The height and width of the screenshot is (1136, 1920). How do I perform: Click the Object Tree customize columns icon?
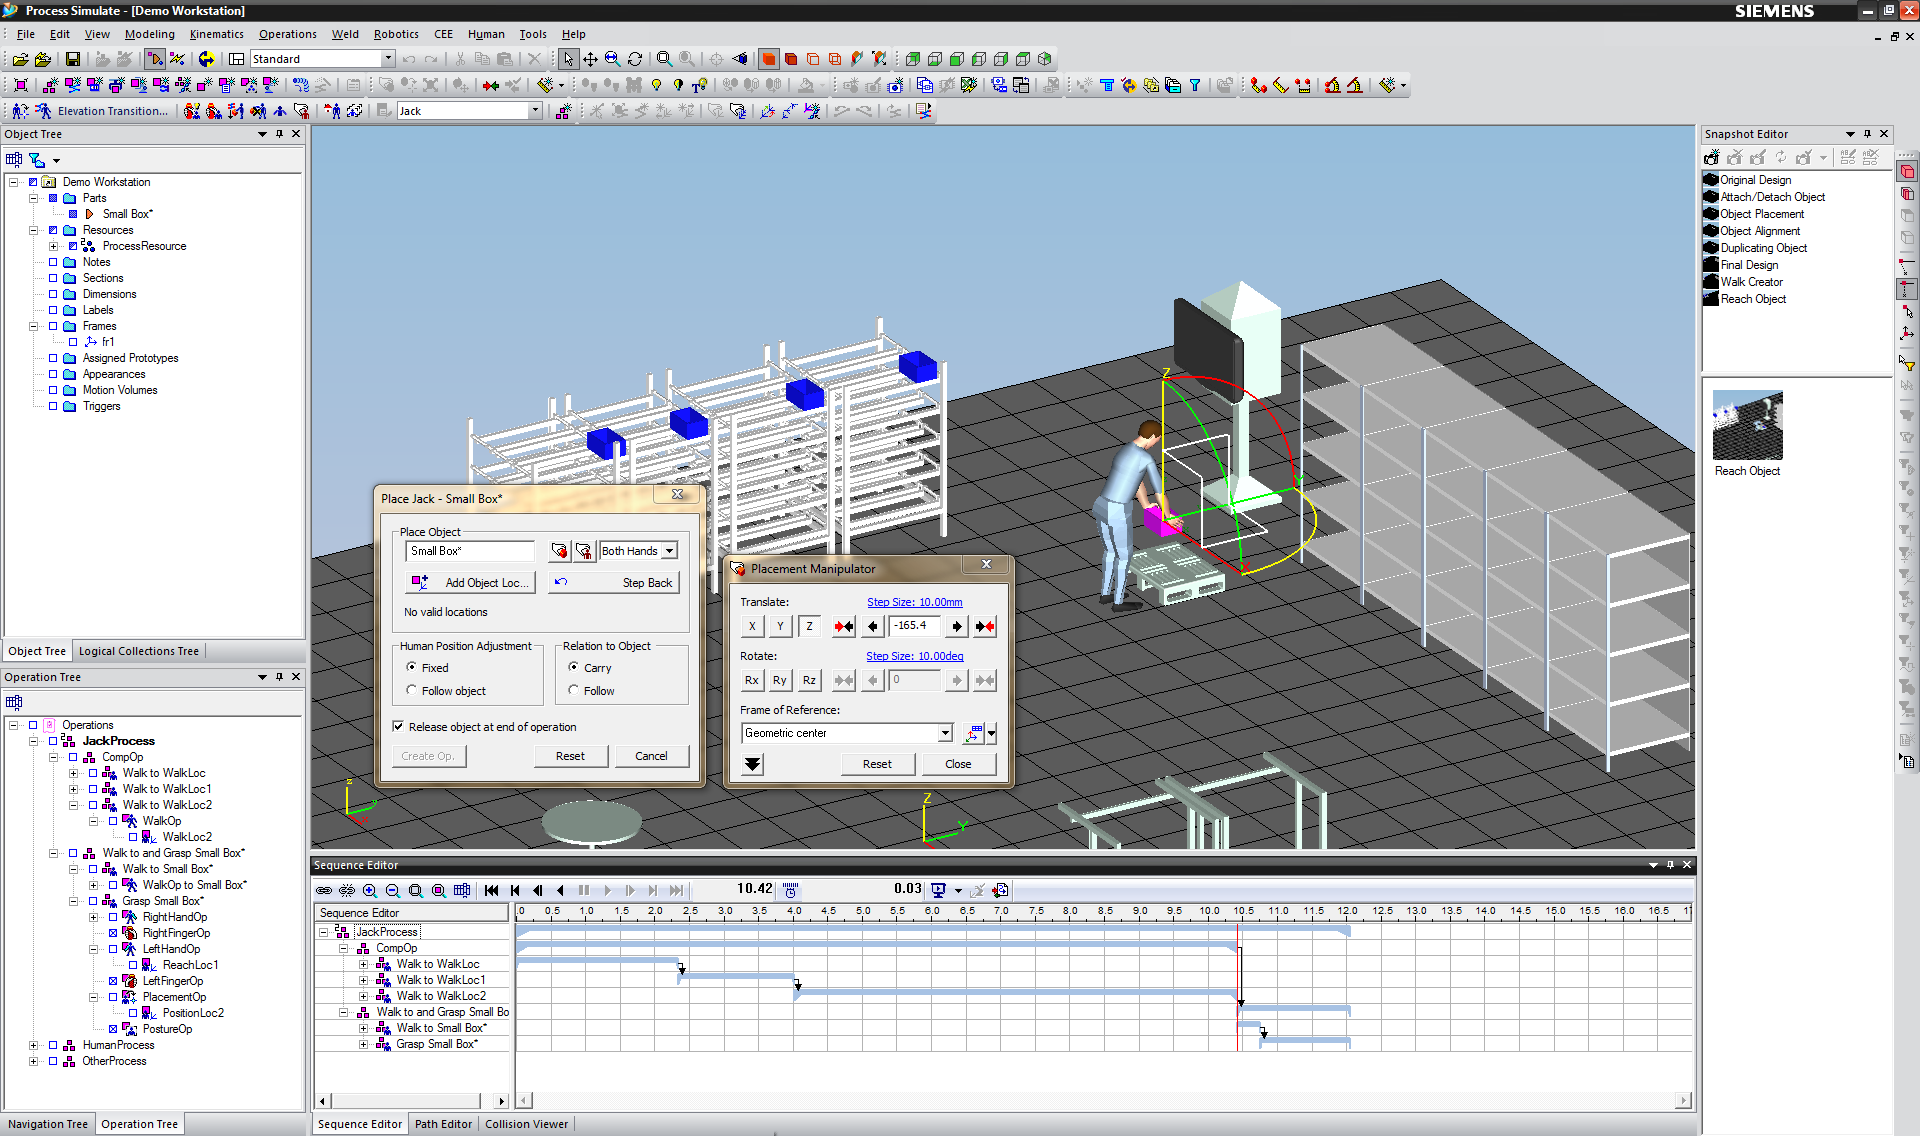point(14,160)
